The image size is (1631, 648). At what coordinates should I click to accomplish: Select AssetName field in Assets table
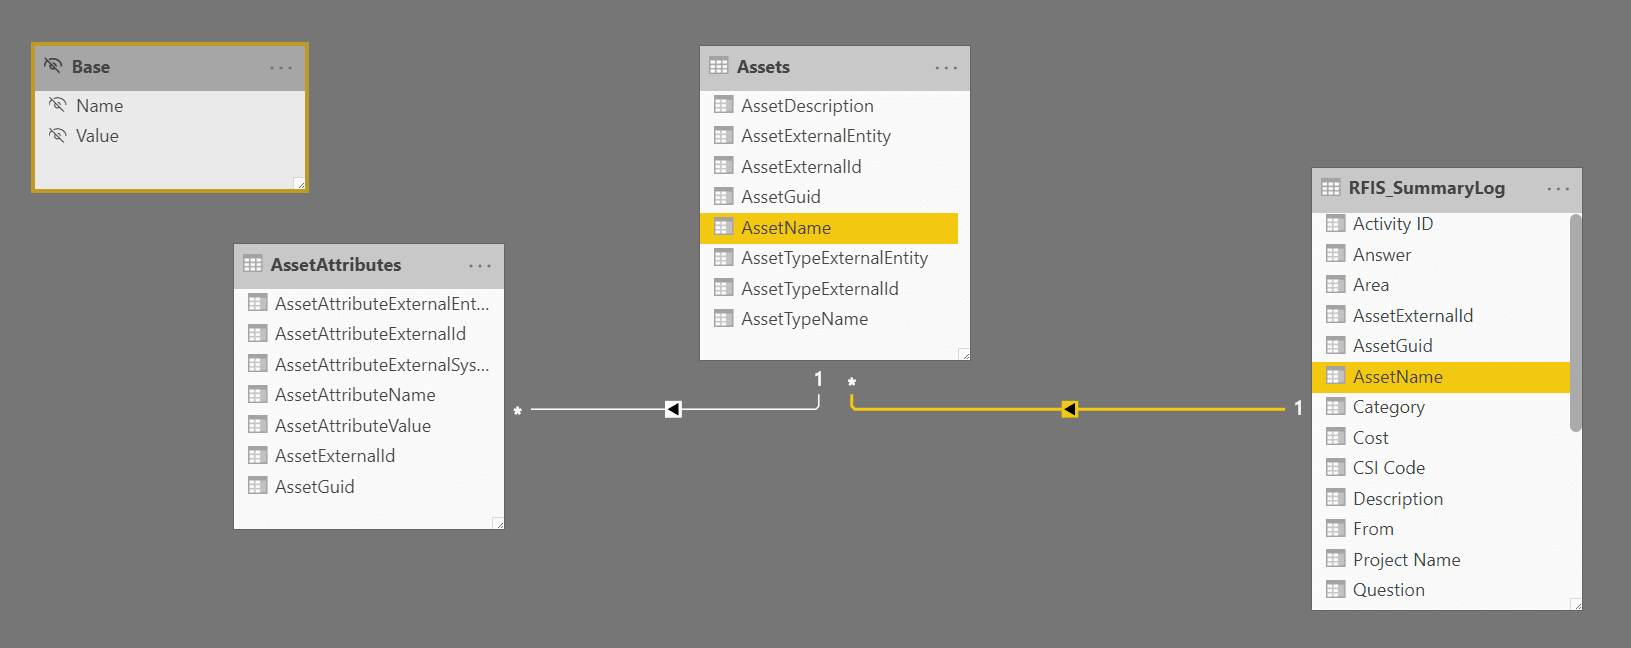click(x=829, y=227)
